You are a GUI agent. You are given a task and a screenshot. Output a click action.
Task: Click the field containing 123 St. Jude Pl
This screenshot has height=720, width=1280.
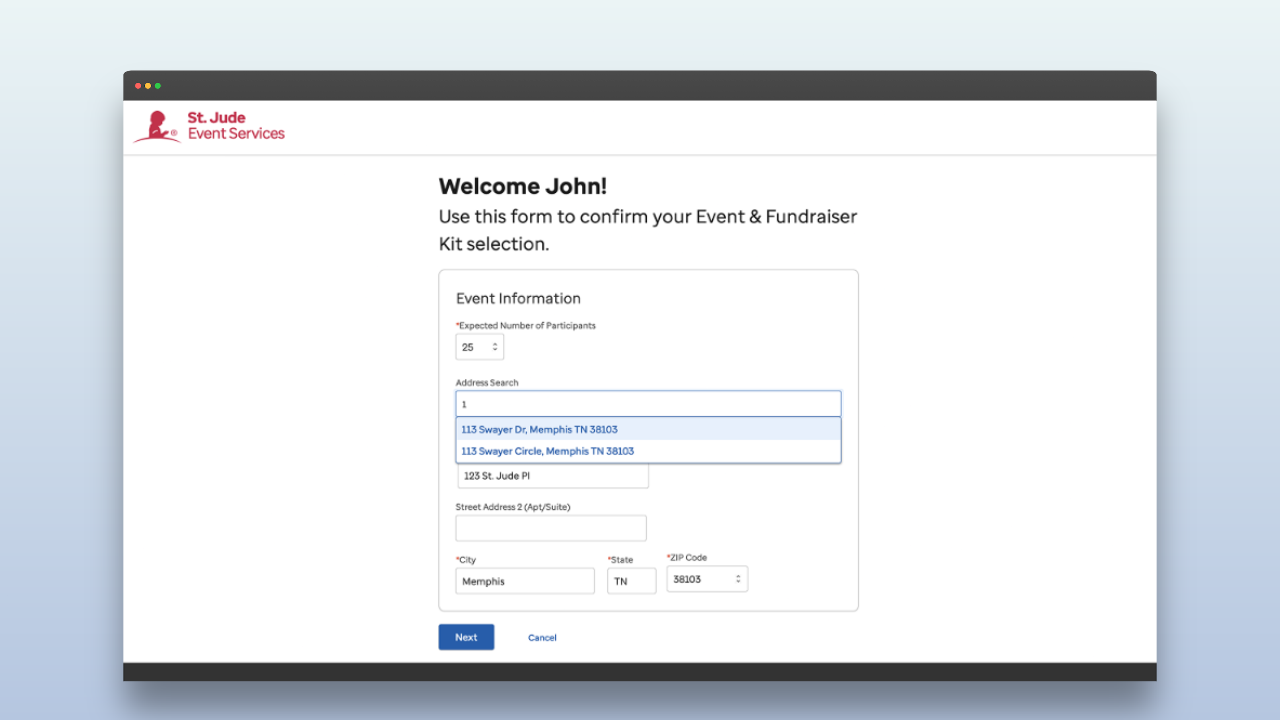[x=553, y=476]
